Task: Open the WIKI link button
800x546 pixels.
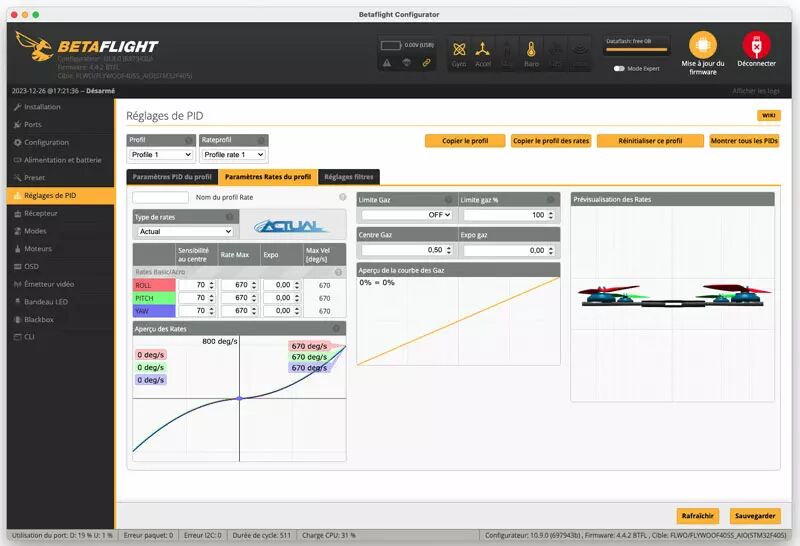Action: coord(768,115)
